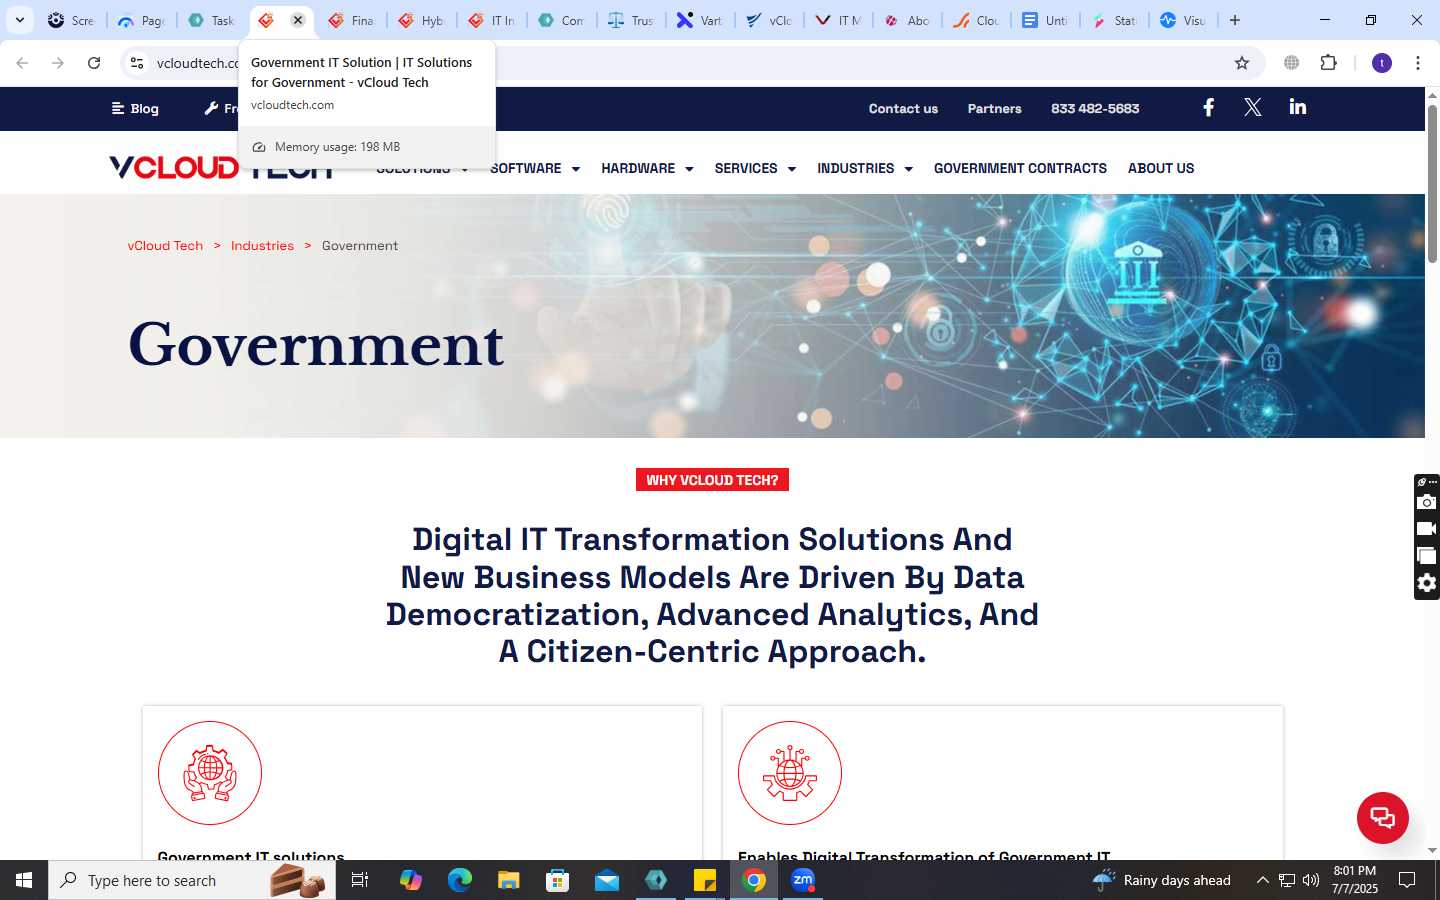Open the X (Twitter) social icon
The image size is (1440, 900).
point(1252,107)
